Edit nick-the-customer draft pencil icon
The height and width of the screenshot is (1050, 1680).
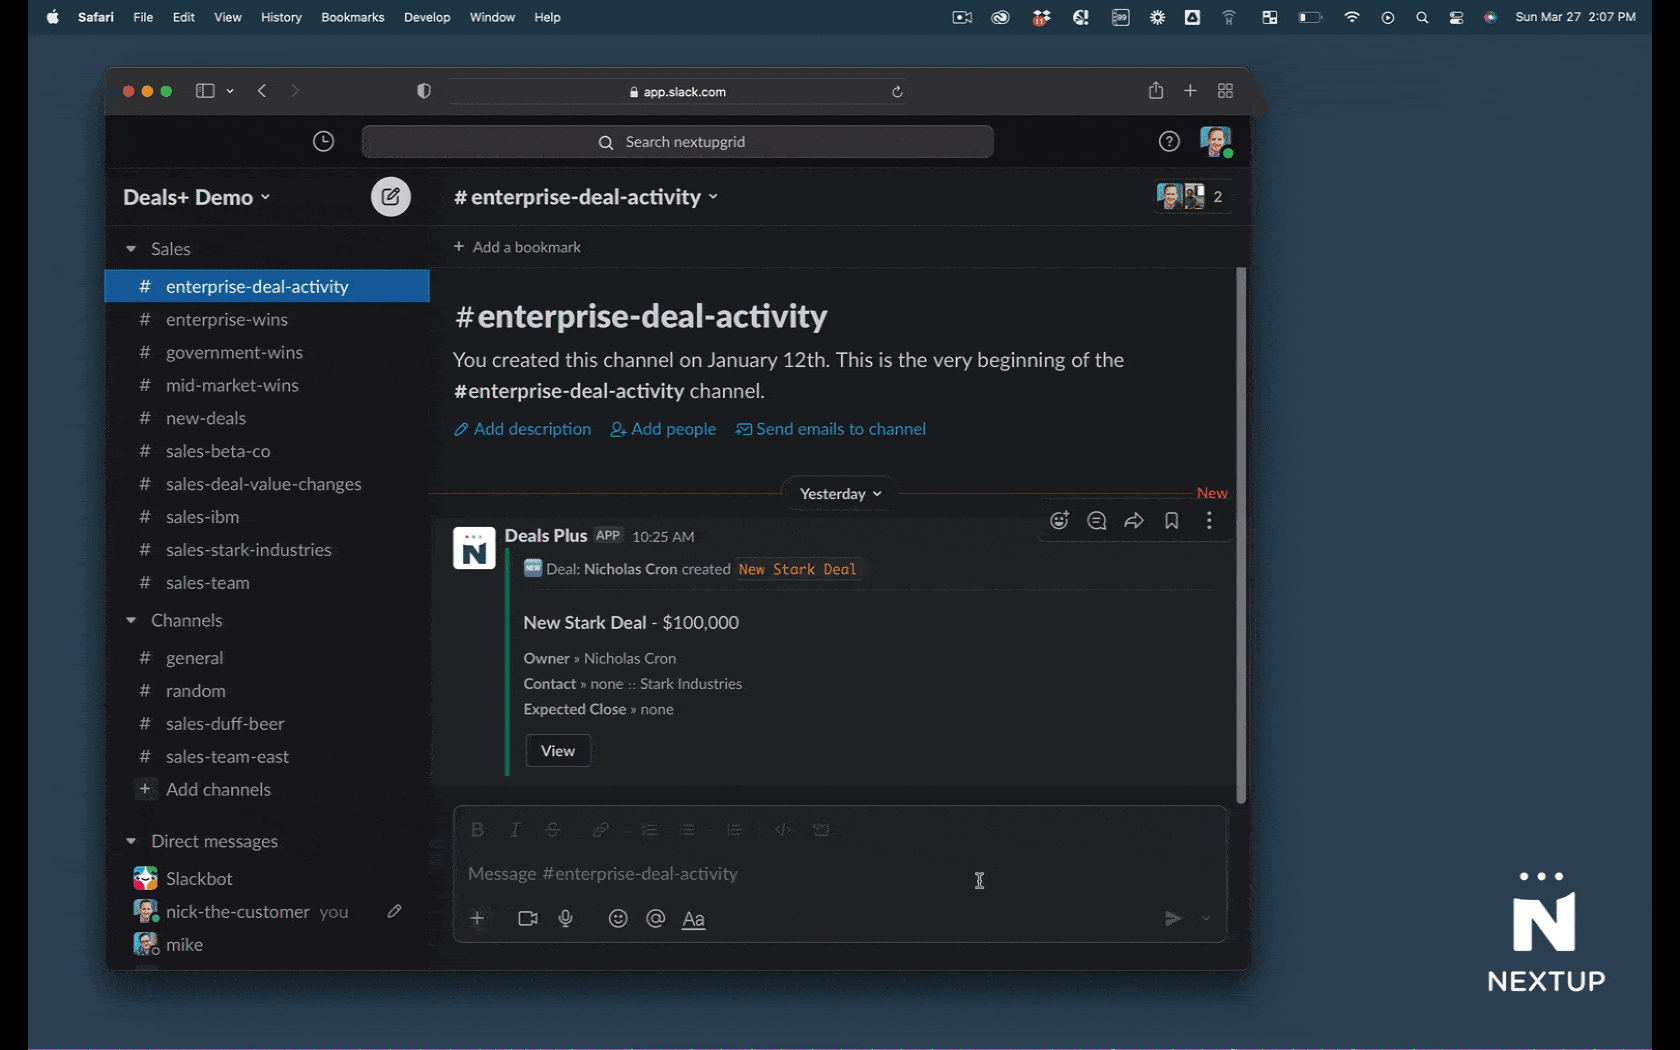(x=395, y=911)
